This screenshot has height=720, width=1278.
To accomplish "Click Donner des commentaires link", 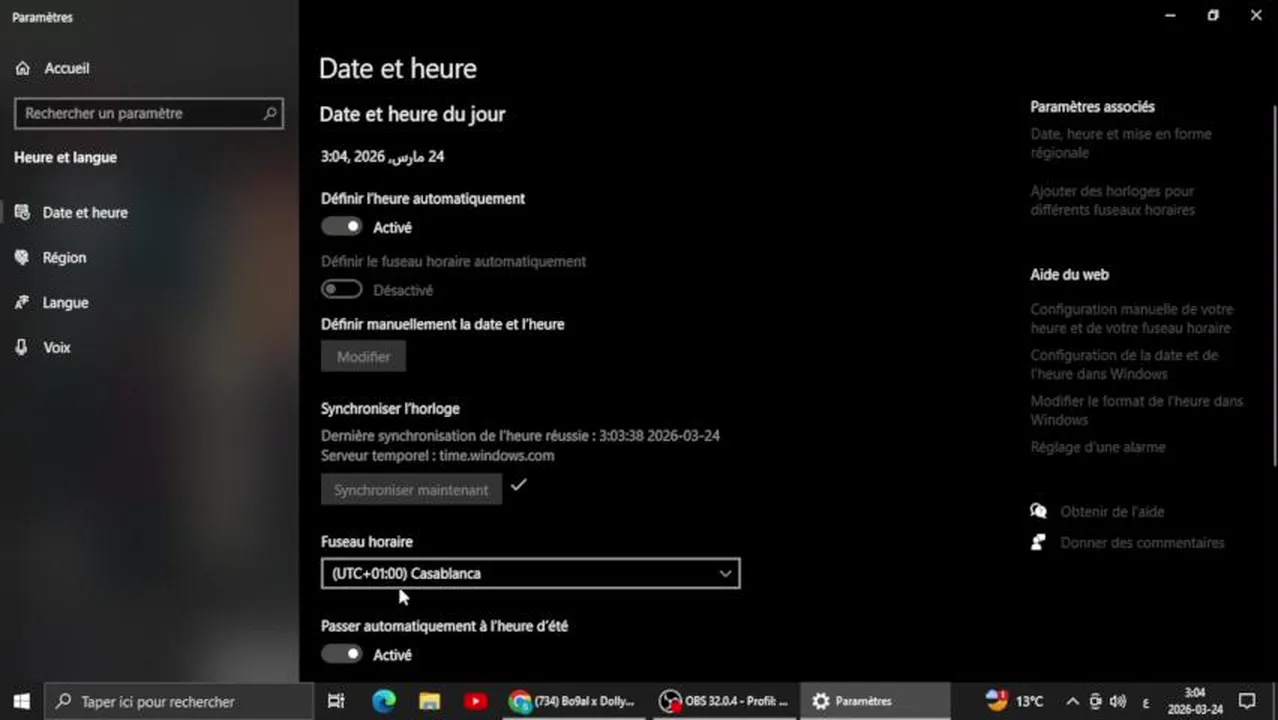I will pyautogui.click(x=1142, y=542).
